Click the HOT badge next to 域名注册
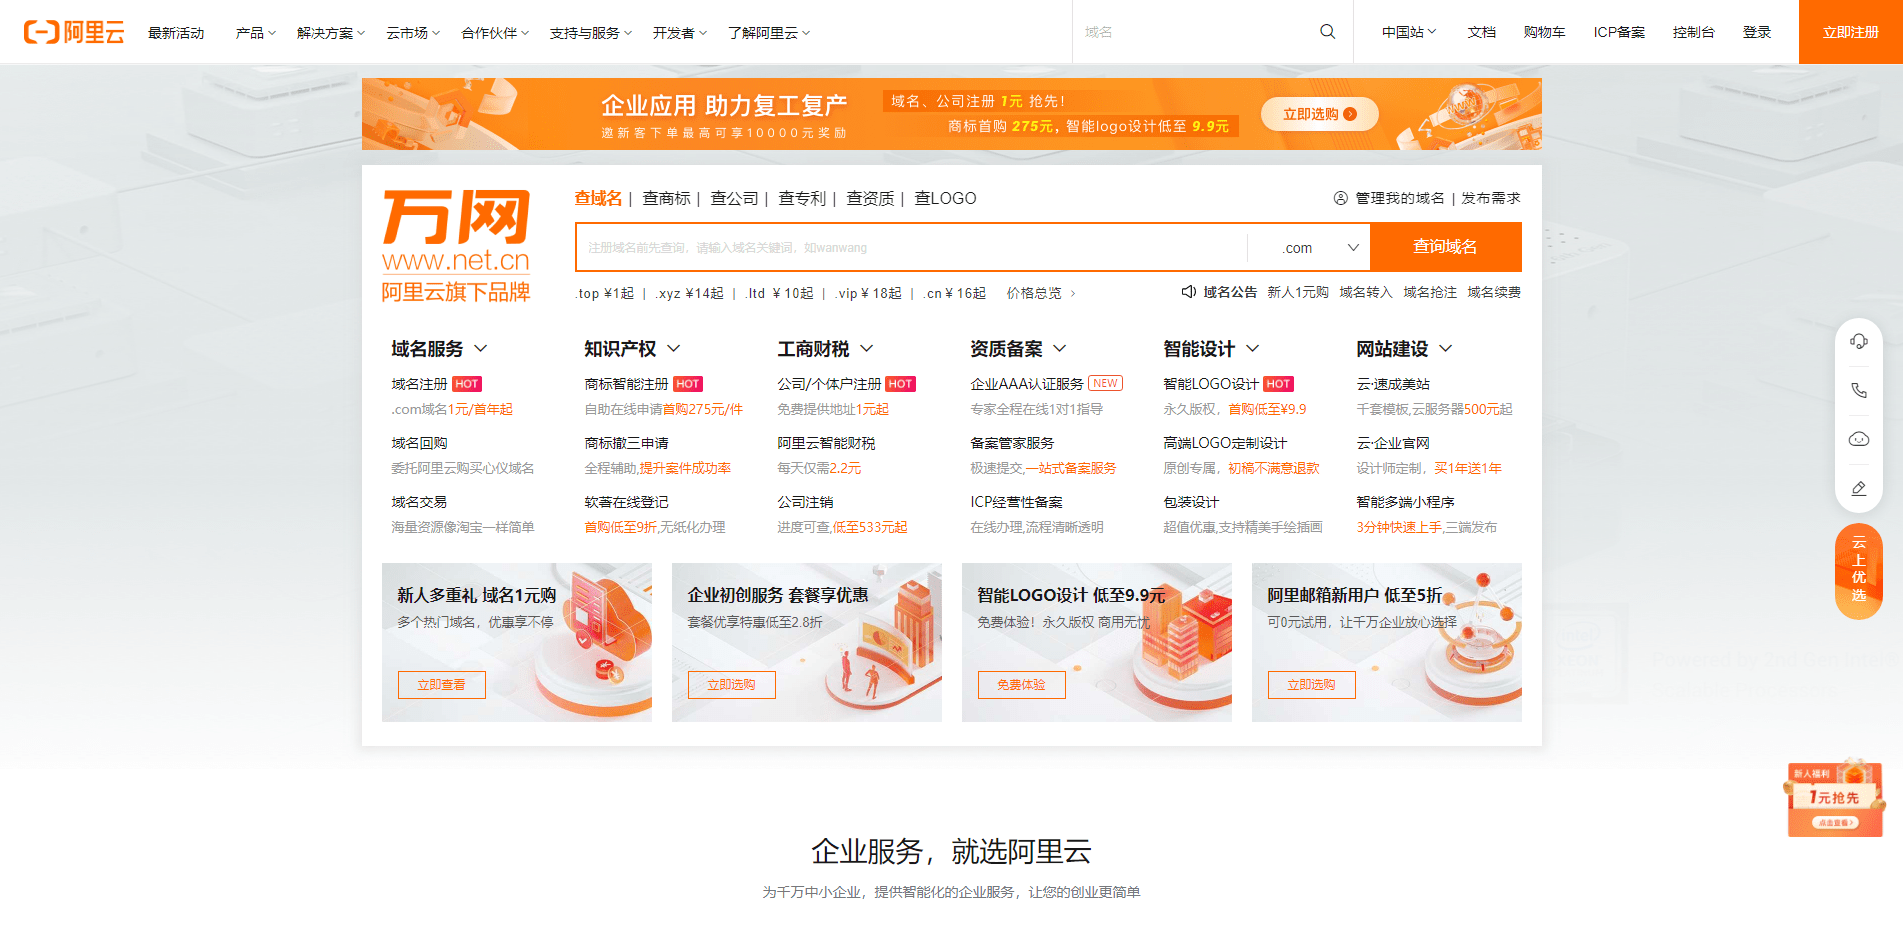This screenshot has height=937, width=1903. coord(467,384)
